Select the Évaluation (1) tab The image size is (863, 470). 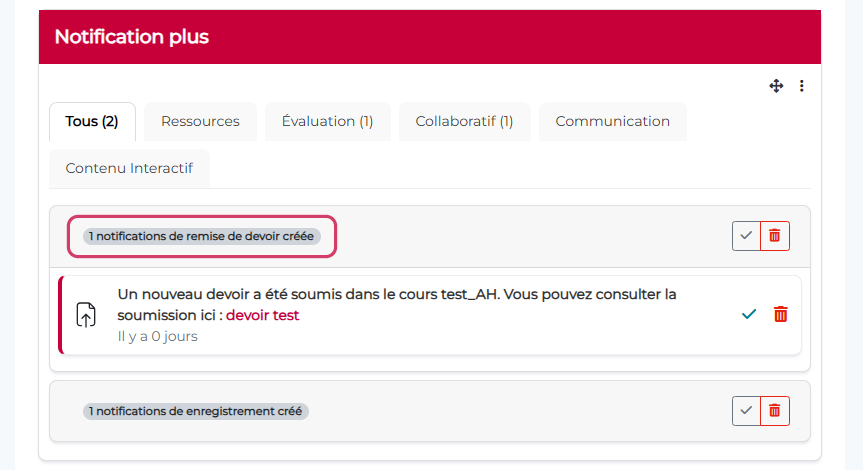point(327,121)
